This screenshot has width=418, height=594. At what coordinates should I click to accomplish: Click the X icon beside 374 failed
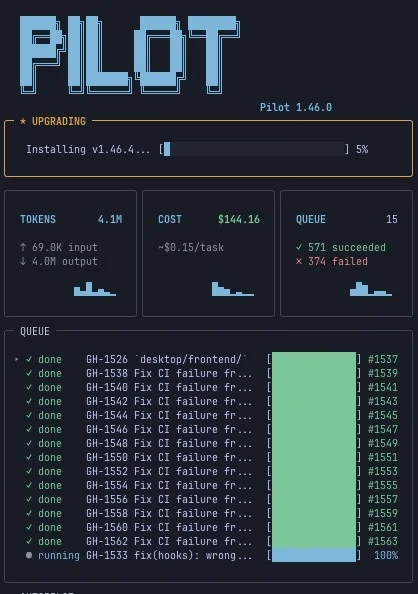pos(299,261)
